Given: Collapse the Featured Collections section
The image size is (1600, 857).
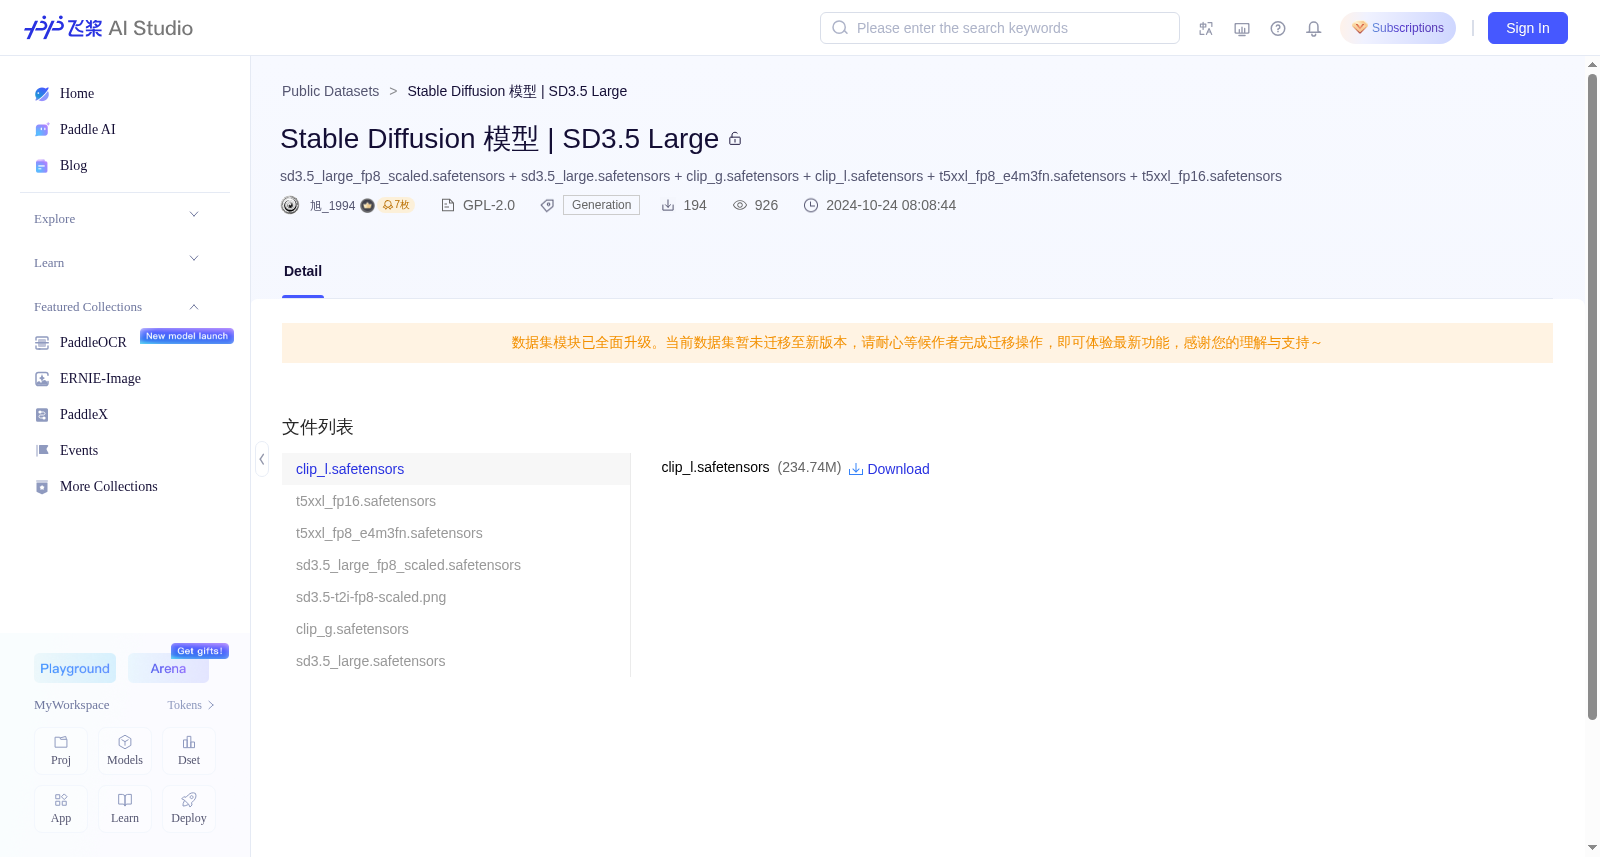Looking at the screenshot, I should pos(194,307).
